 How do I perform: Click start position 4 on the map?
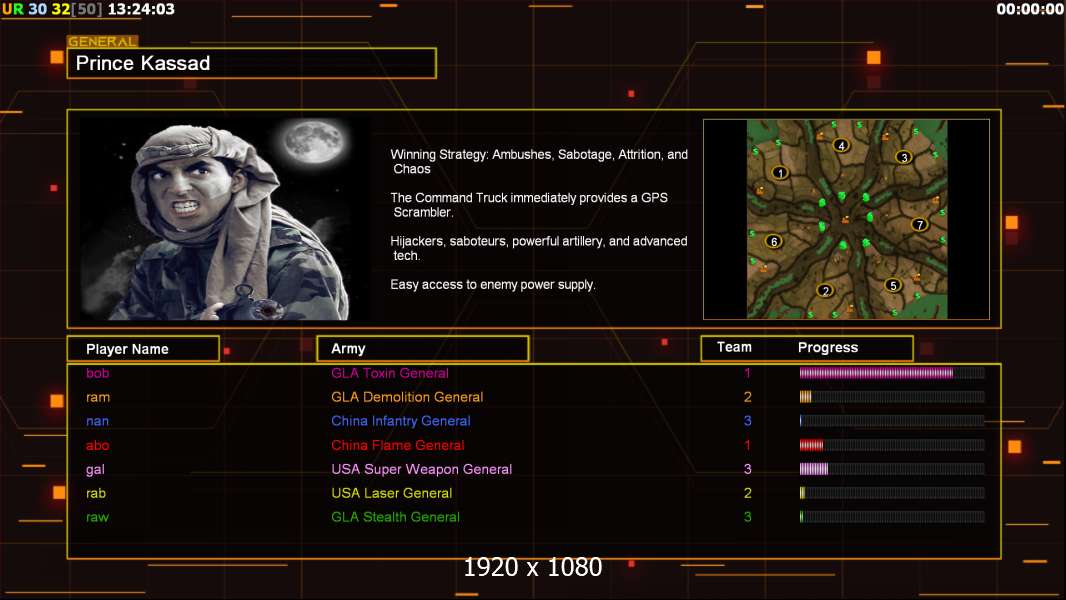[842, 145]
